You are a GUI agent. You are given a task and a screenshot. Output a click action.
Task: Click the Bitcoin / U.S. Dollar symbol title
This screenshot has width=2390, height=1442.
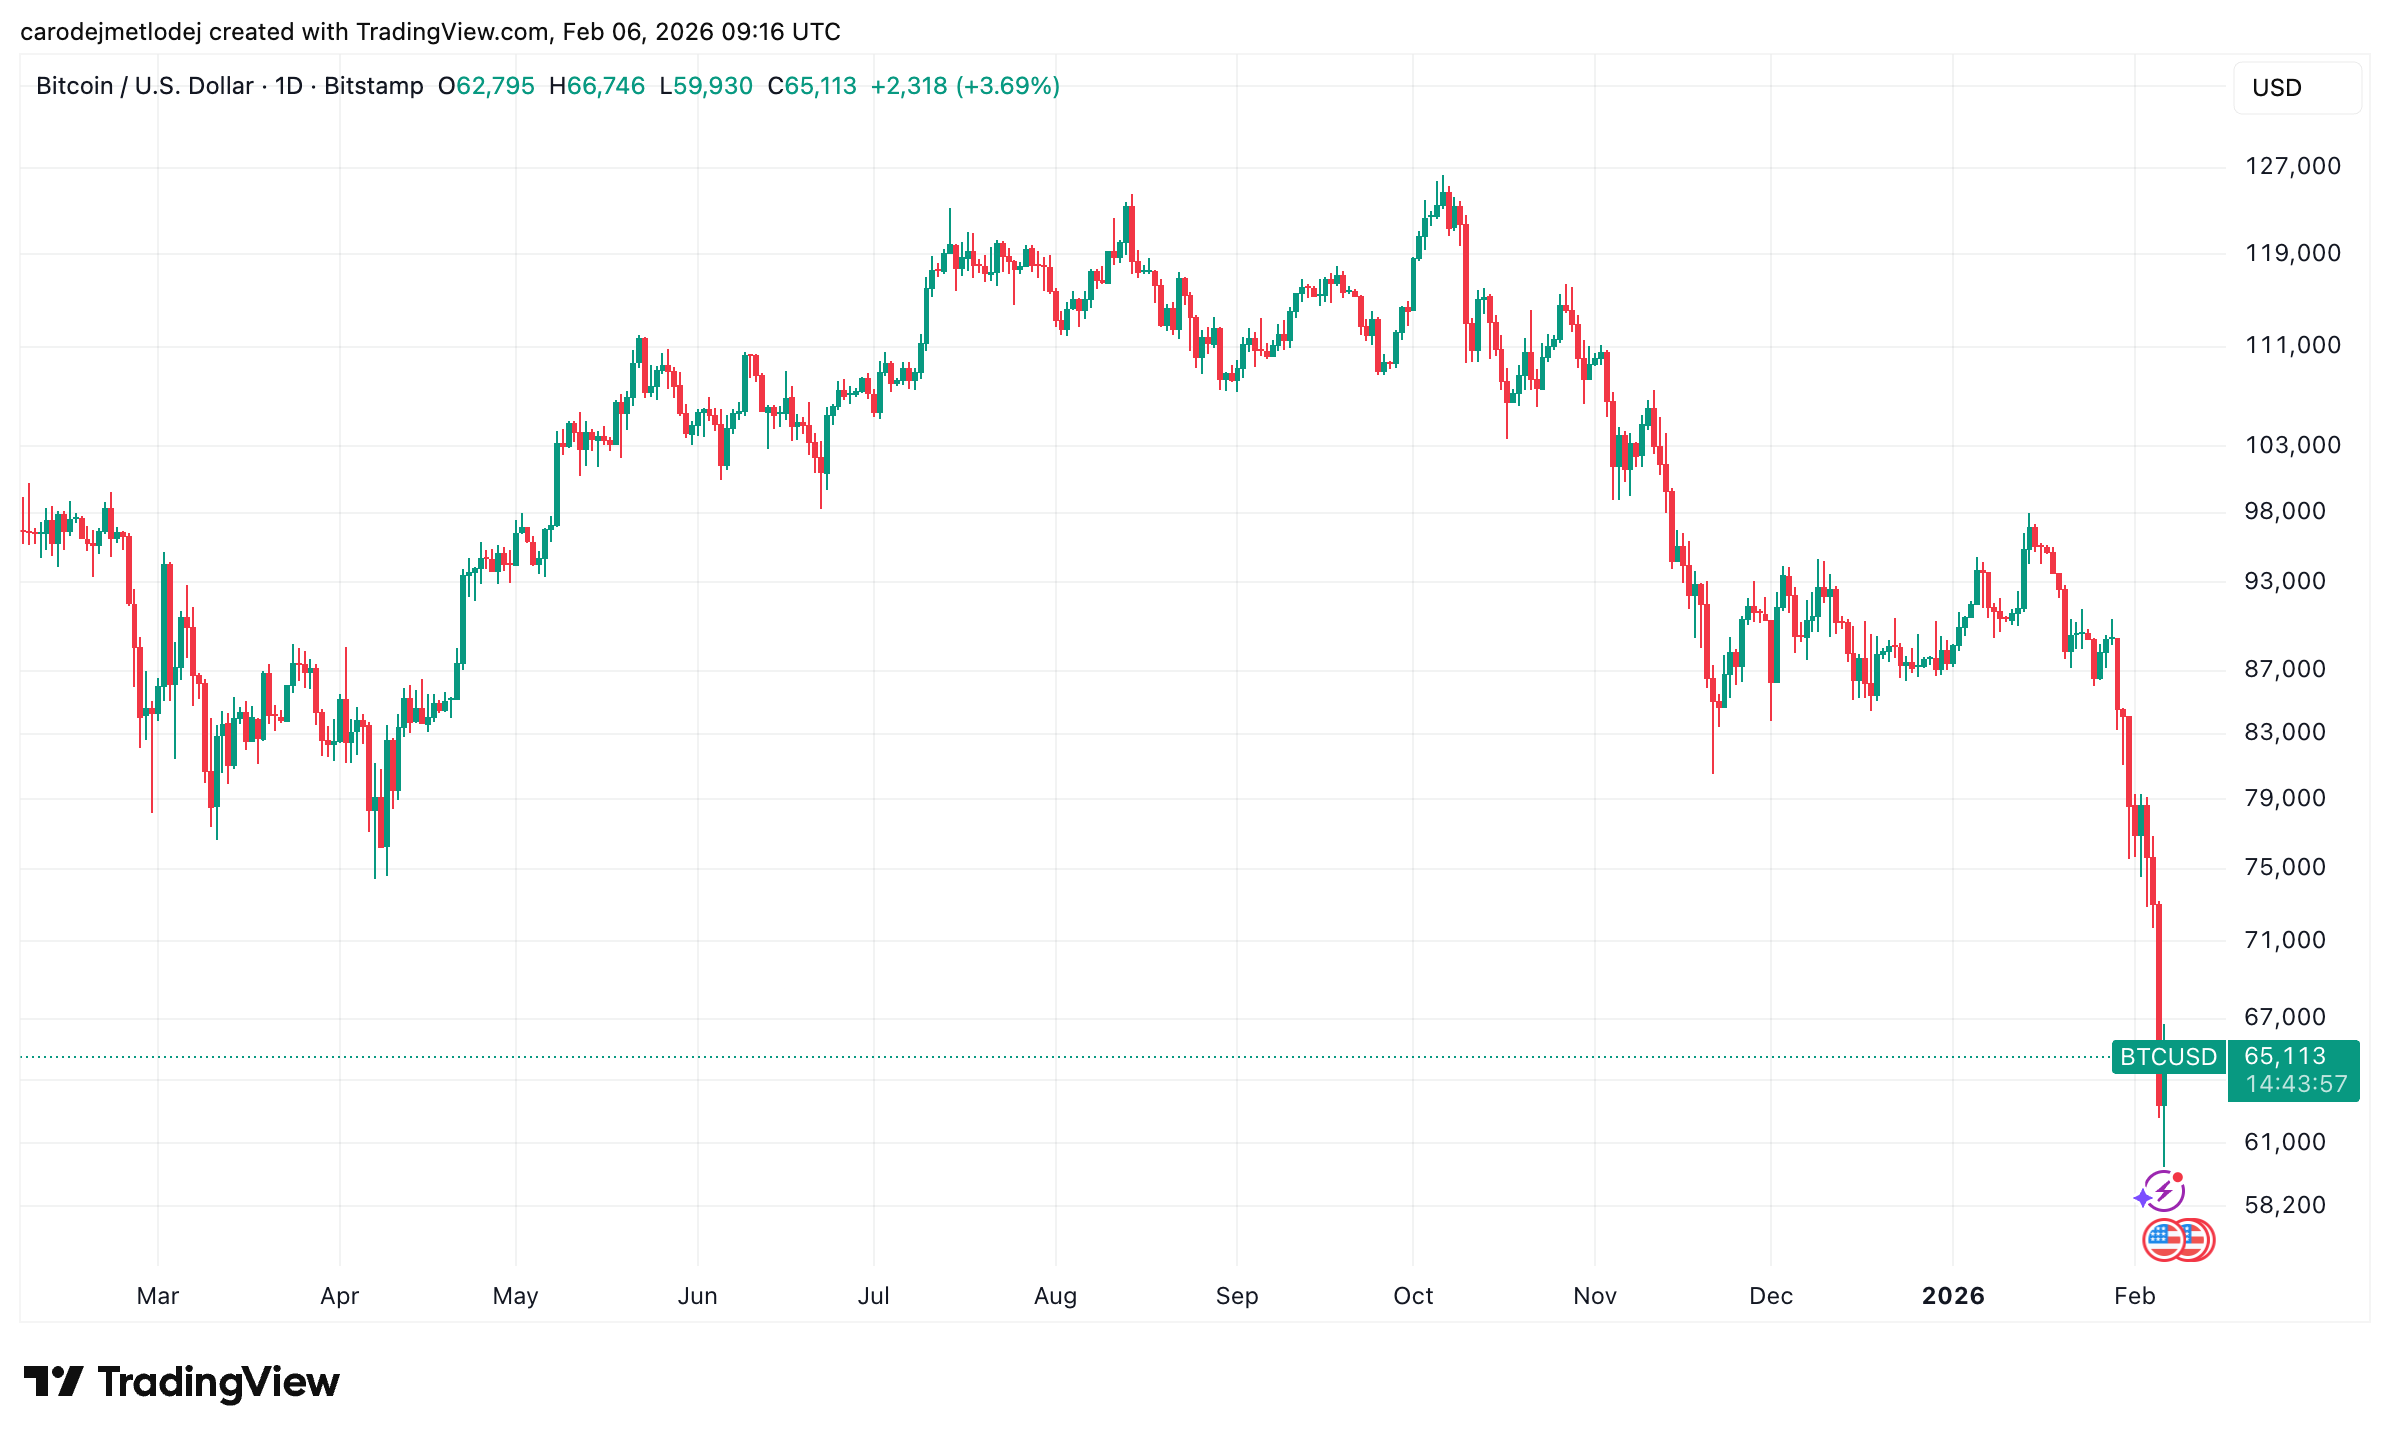(145, 86)
